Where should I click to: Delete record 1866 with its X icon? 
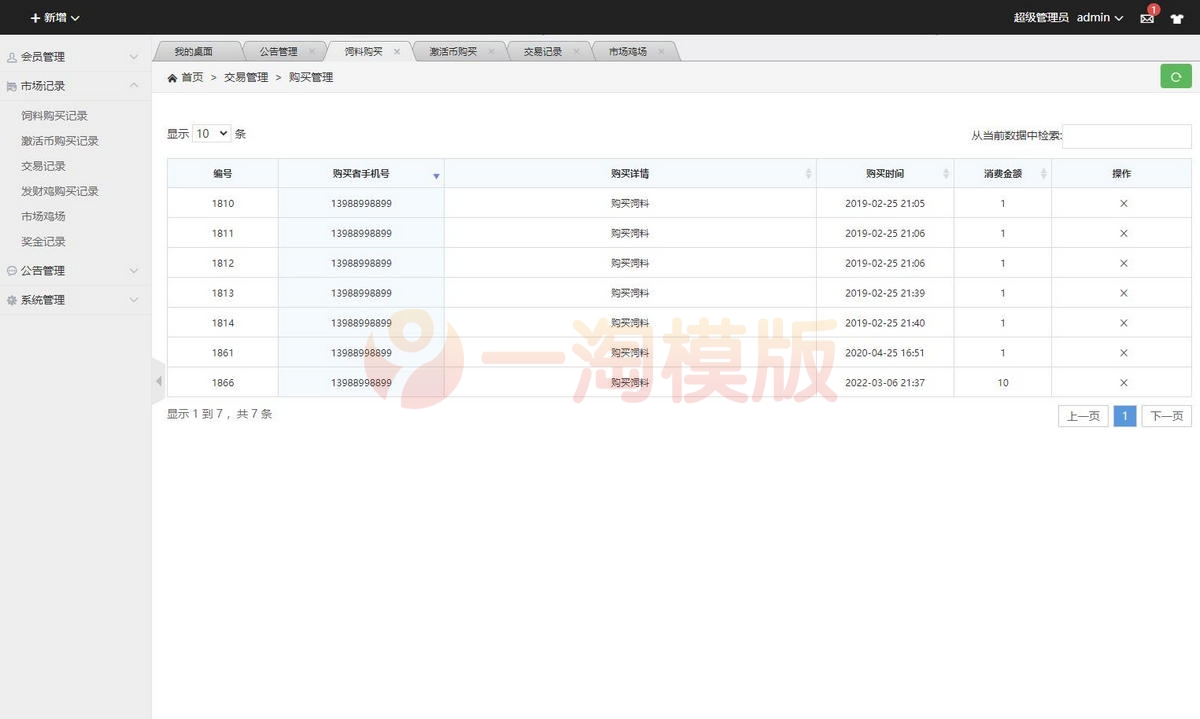tap(1123, 383)
